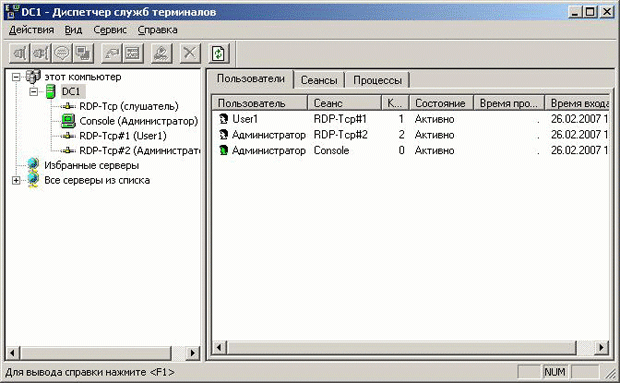Click the 'Все серверы из списка' globe icon

tap(33, 180)
